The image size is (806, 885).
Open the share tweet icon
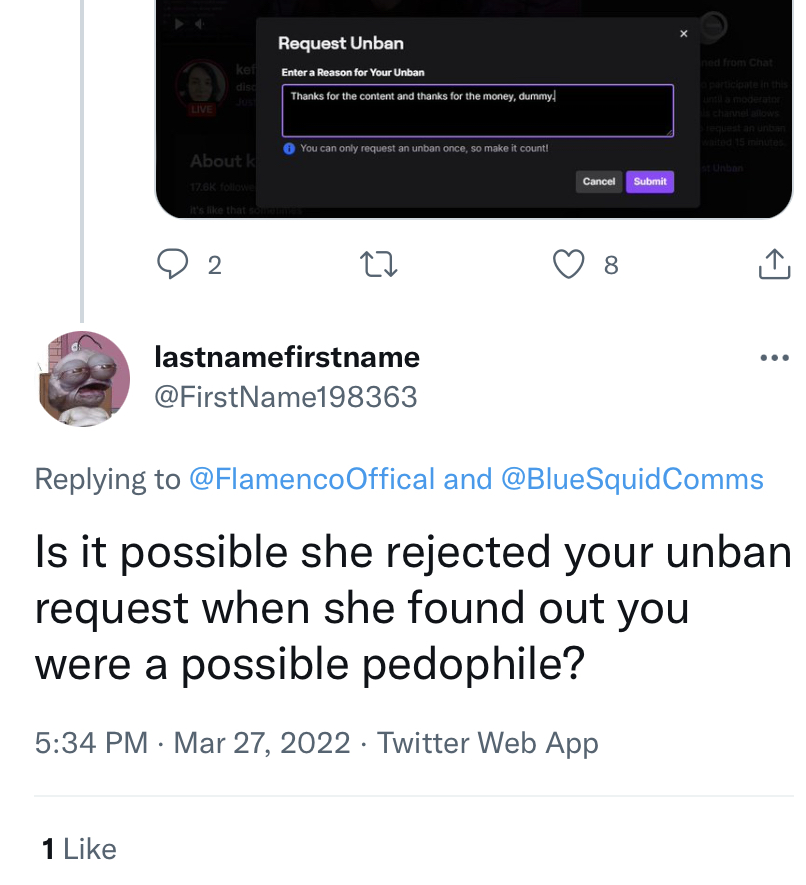(774, 264)
